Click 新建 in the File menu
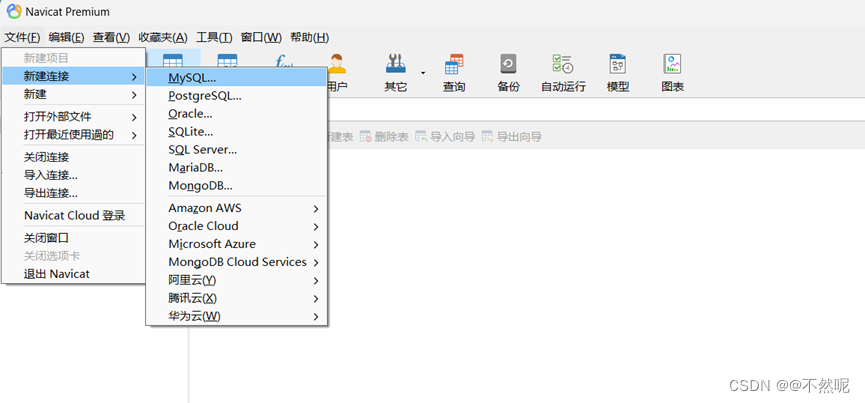The width and height of the screenshot is (865, 403). (x=74, y=95)
